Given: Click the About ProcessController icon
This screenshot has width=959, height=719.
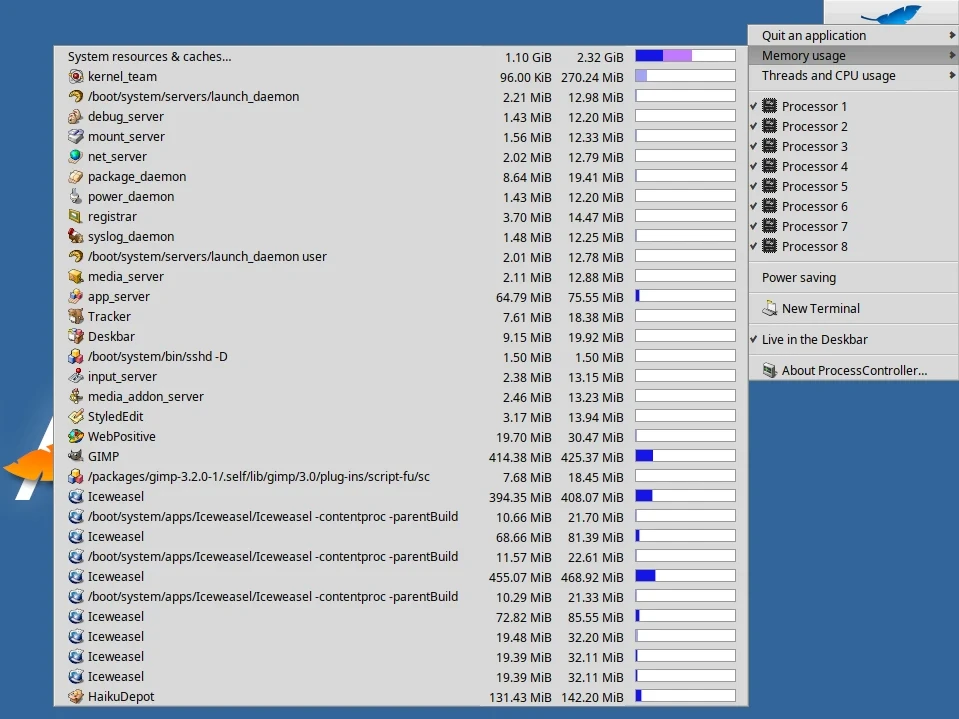Looking at the screenshot, I should click(769, 370).
